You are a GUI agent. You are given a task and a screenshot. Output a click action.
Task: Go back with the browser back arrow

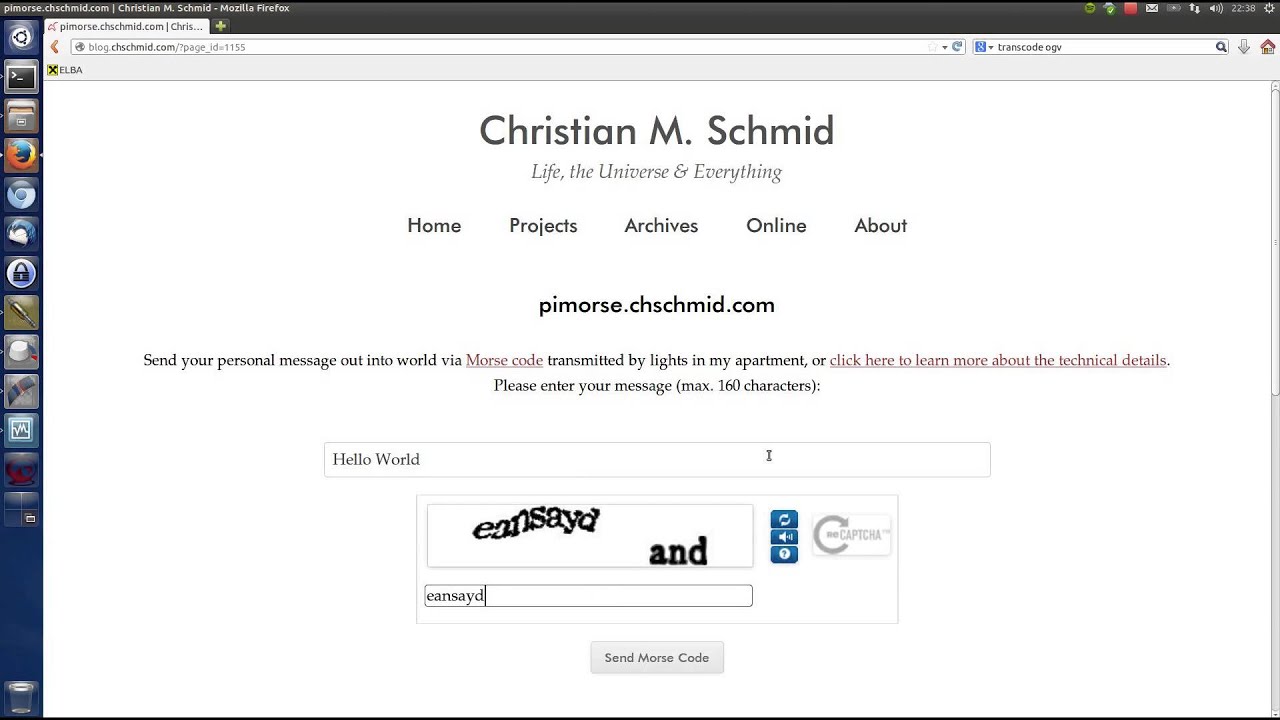point(55,47)
